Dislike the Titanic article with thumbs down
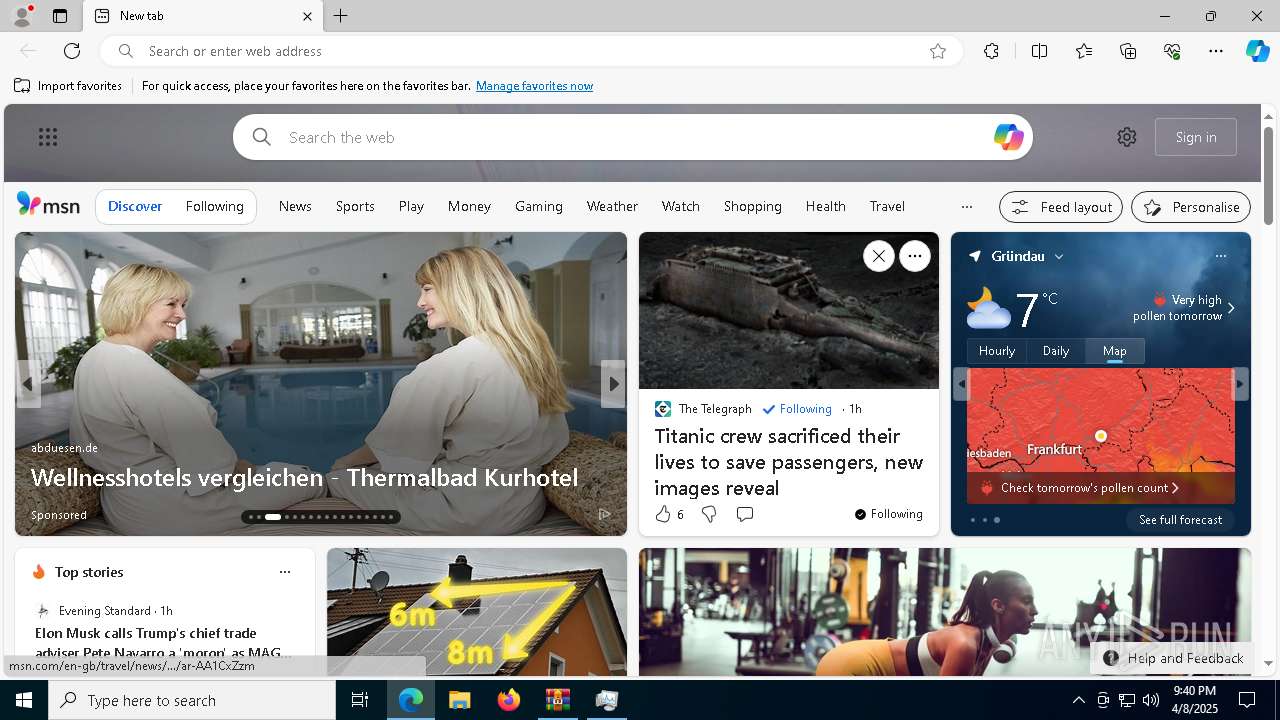 point(709,514)
